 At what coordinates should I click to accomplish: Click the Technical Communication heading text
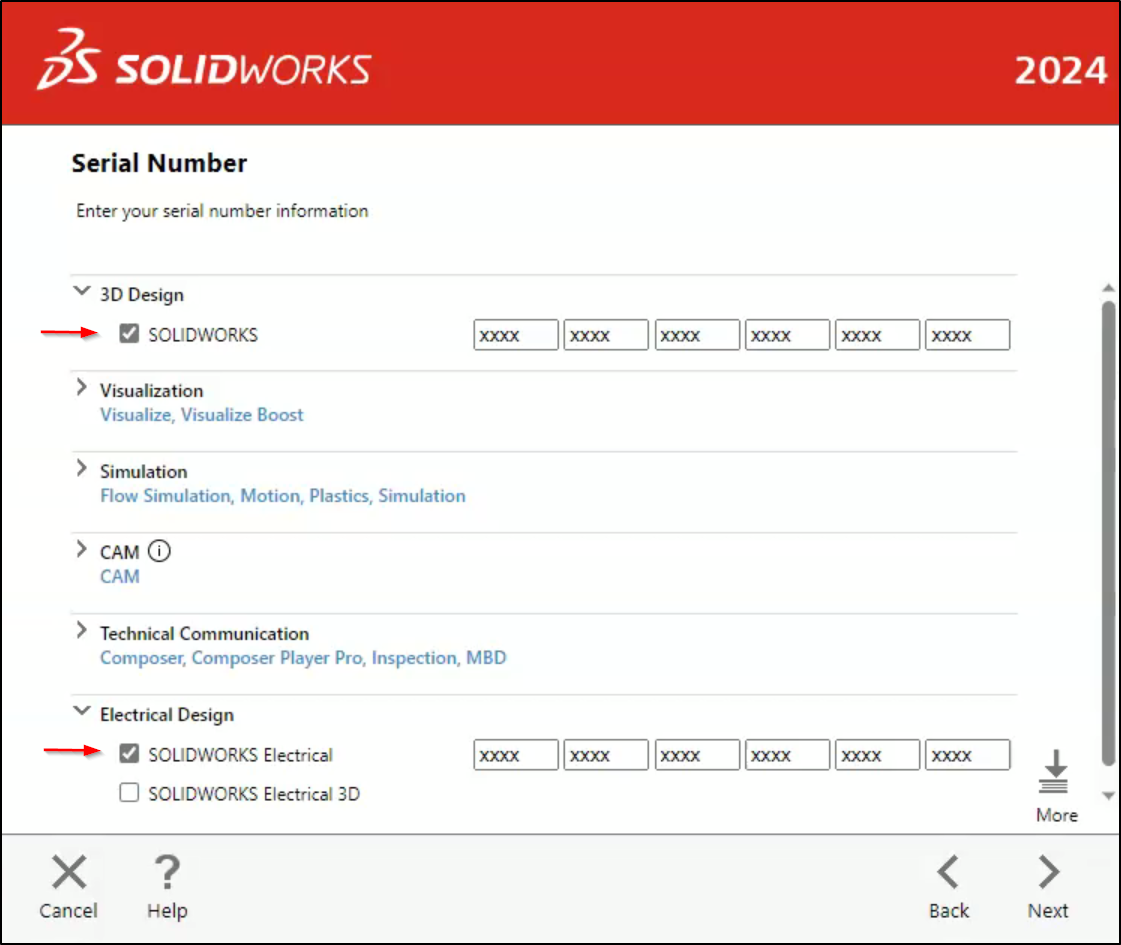[204, 633]
